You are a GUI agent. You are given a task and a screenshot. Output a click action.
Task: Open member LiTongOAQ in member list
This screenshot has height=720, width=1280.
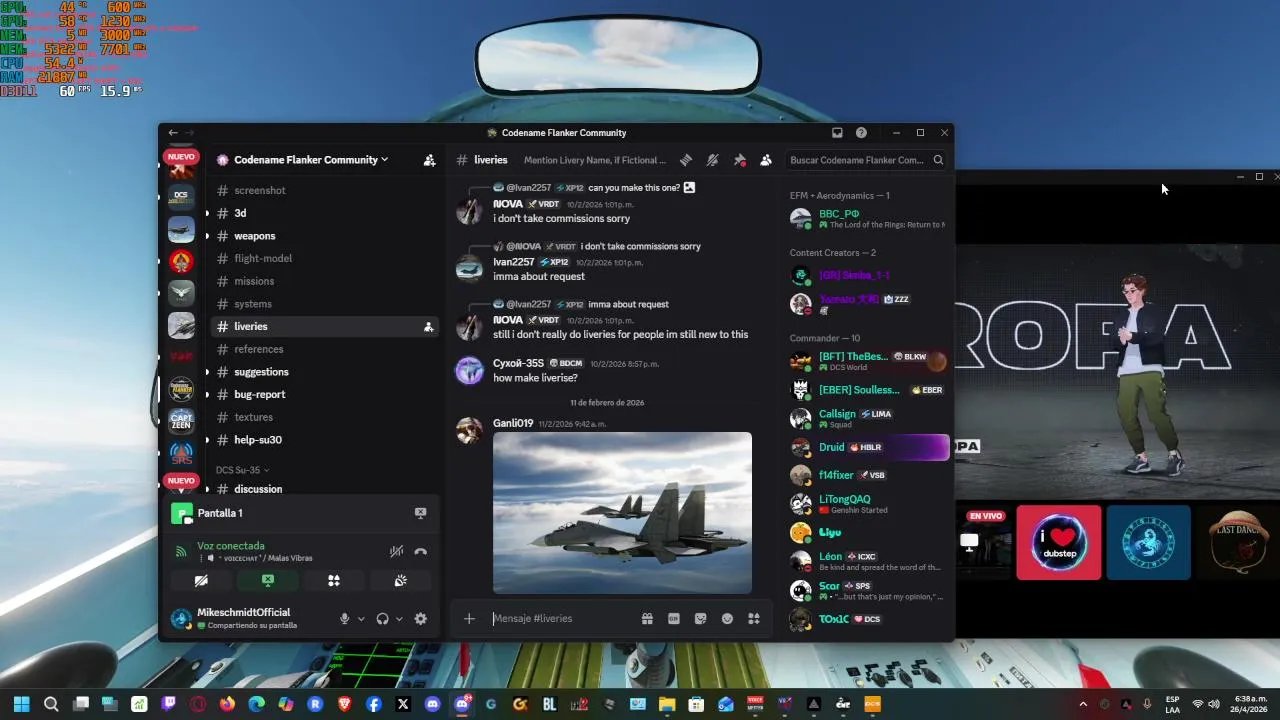click(866, 504)
